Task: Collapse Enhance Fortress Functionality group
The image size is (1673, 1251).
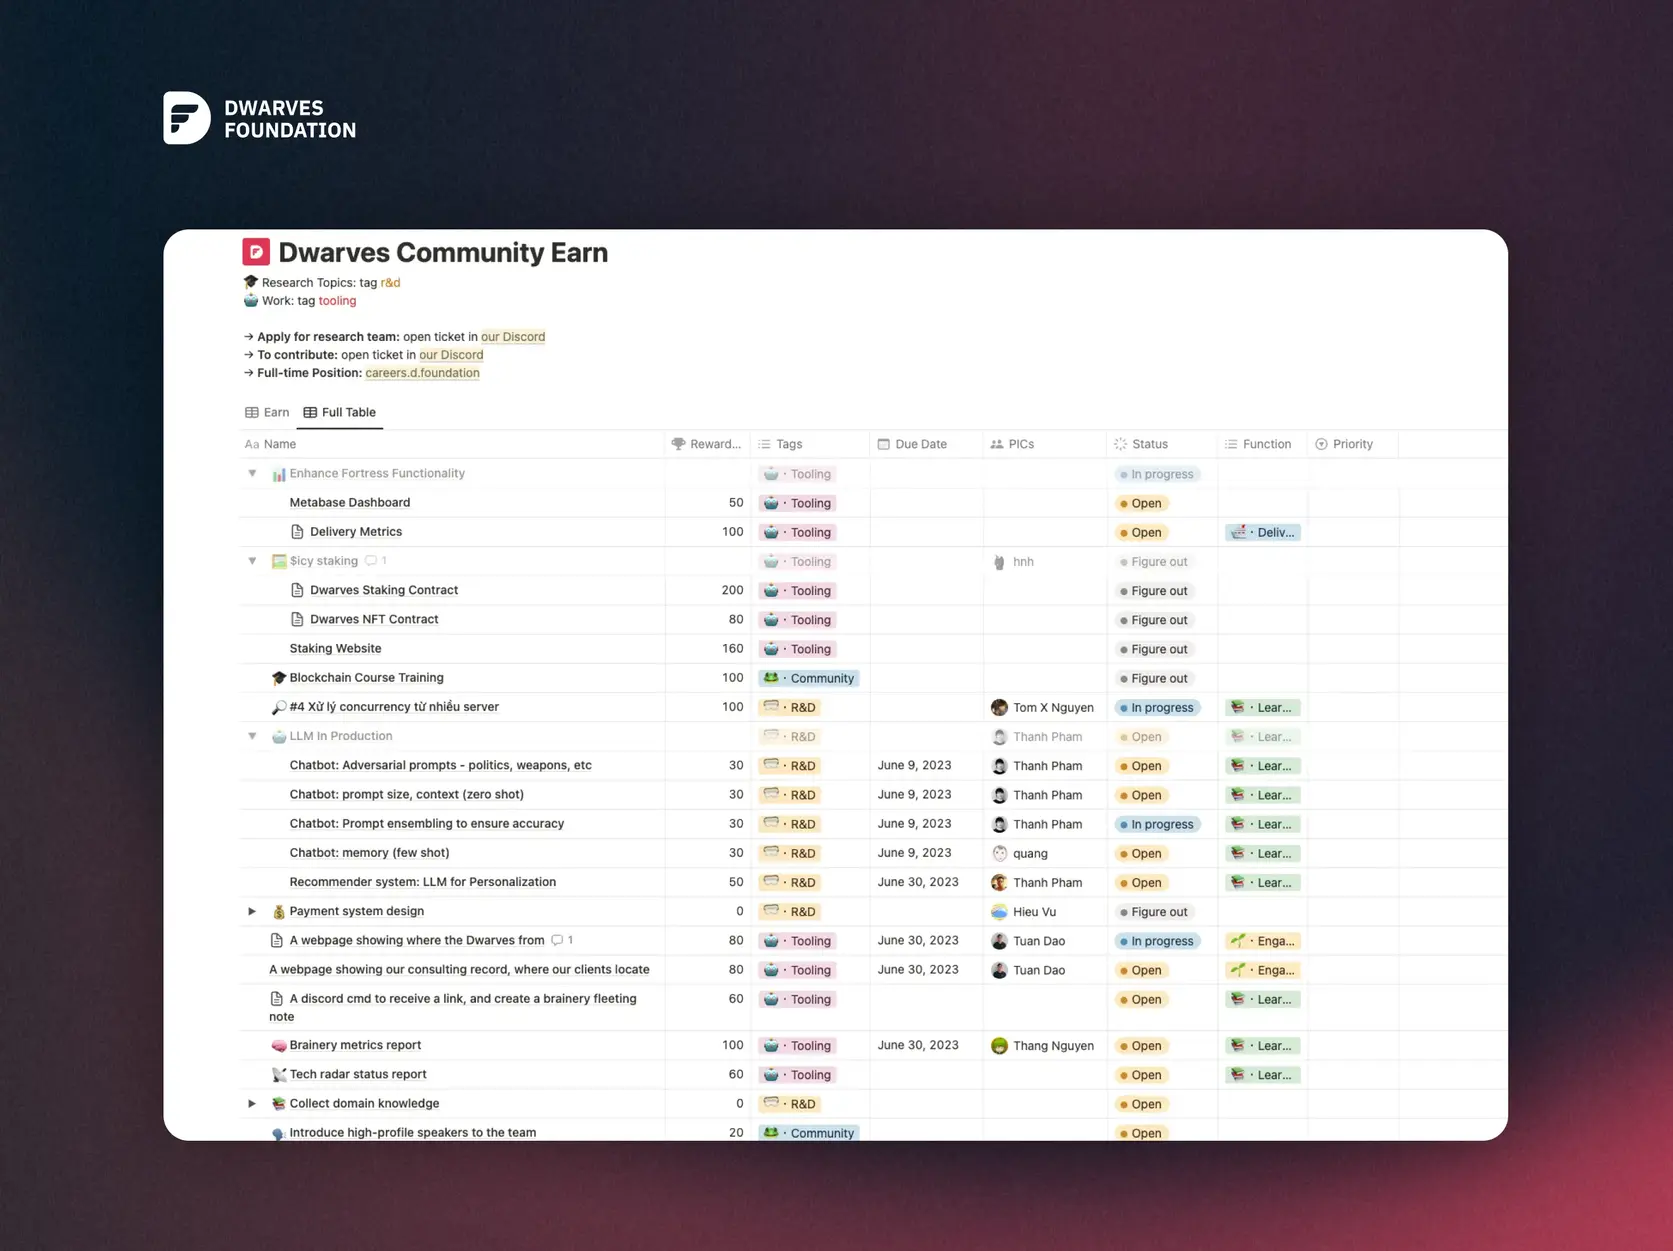Action: 252,474
